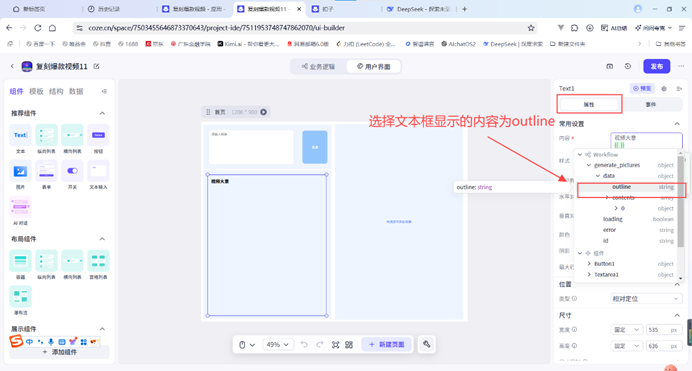692x371 pixels.
Task: Click the preview button beside Text1
Action: (642, 89)
